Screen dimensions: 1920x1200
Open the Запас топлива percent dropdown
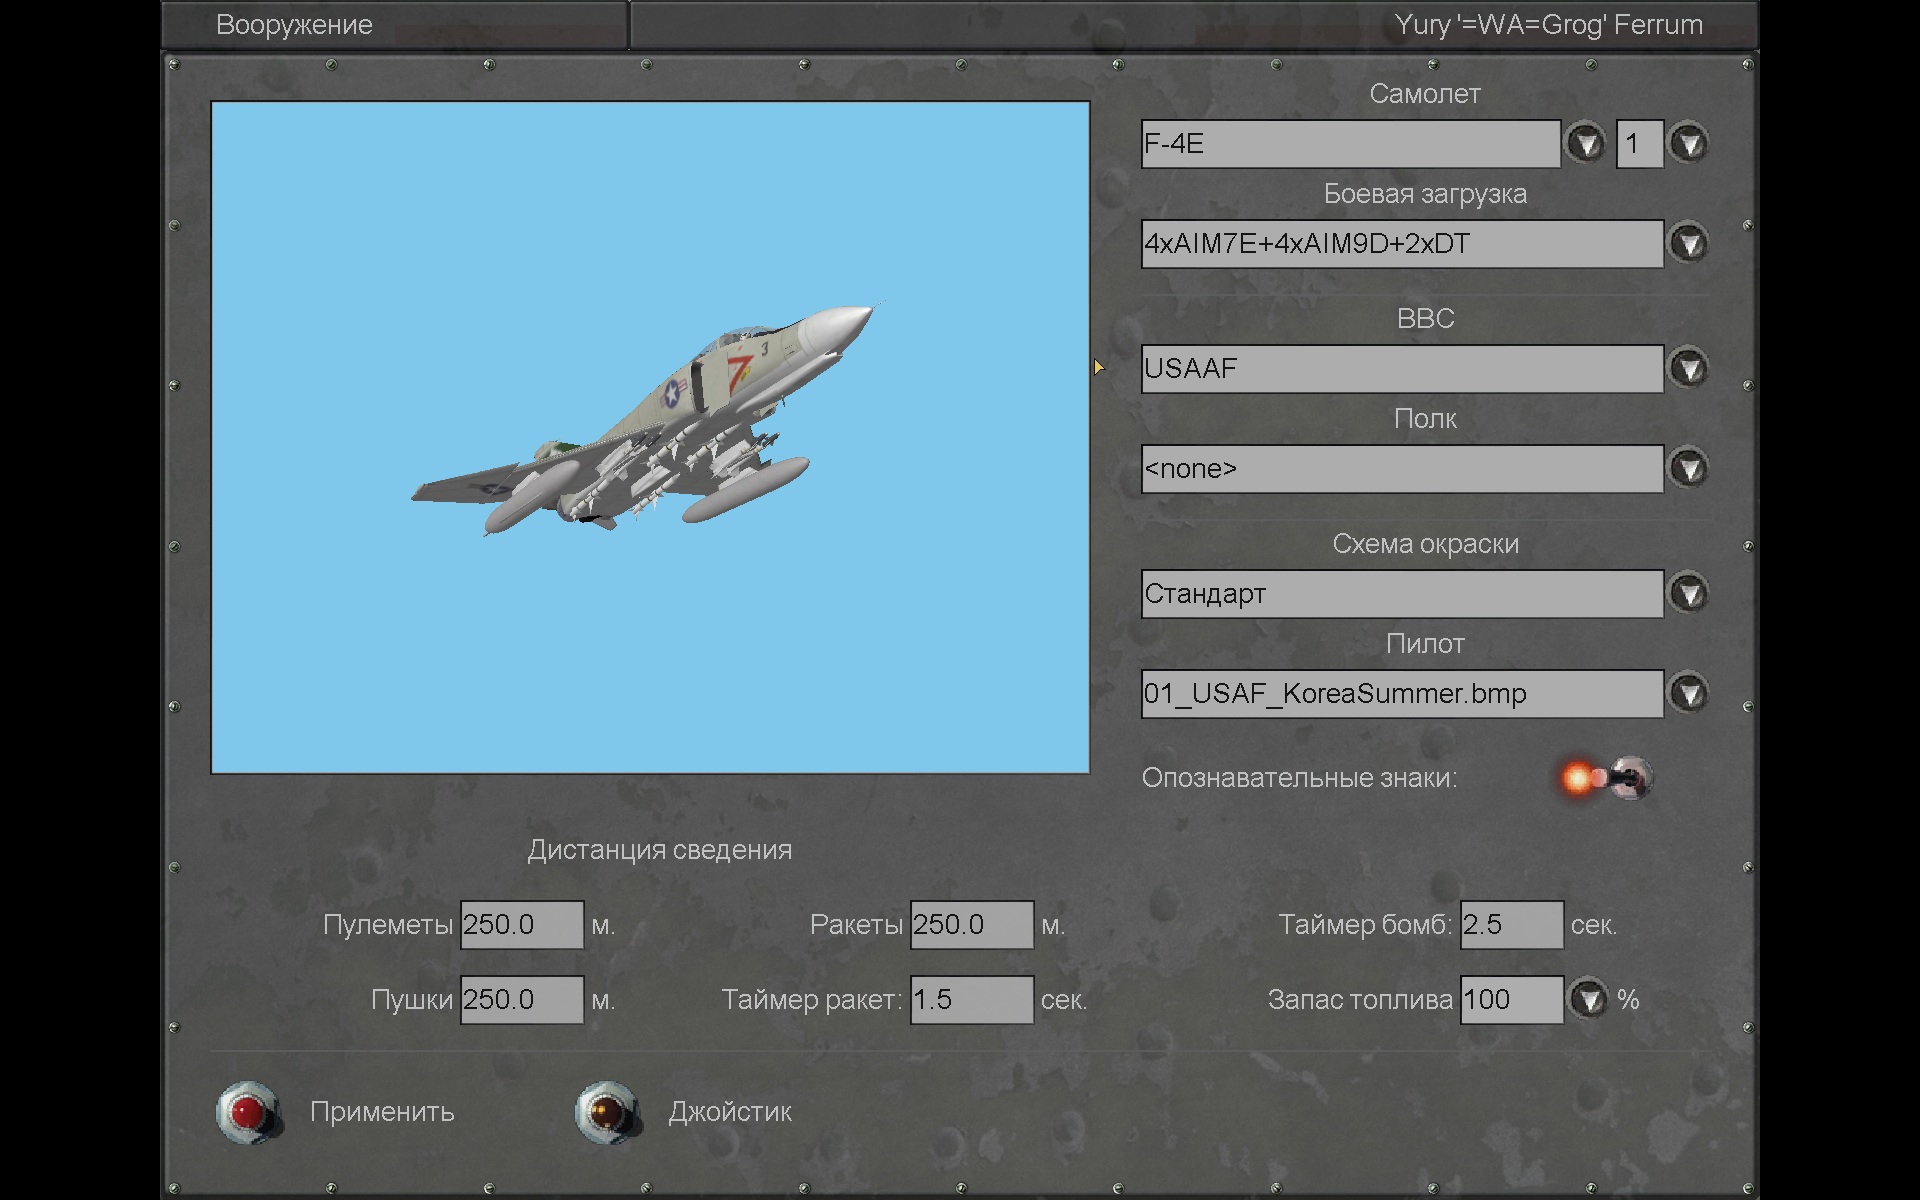click(x=1589, y=999)
